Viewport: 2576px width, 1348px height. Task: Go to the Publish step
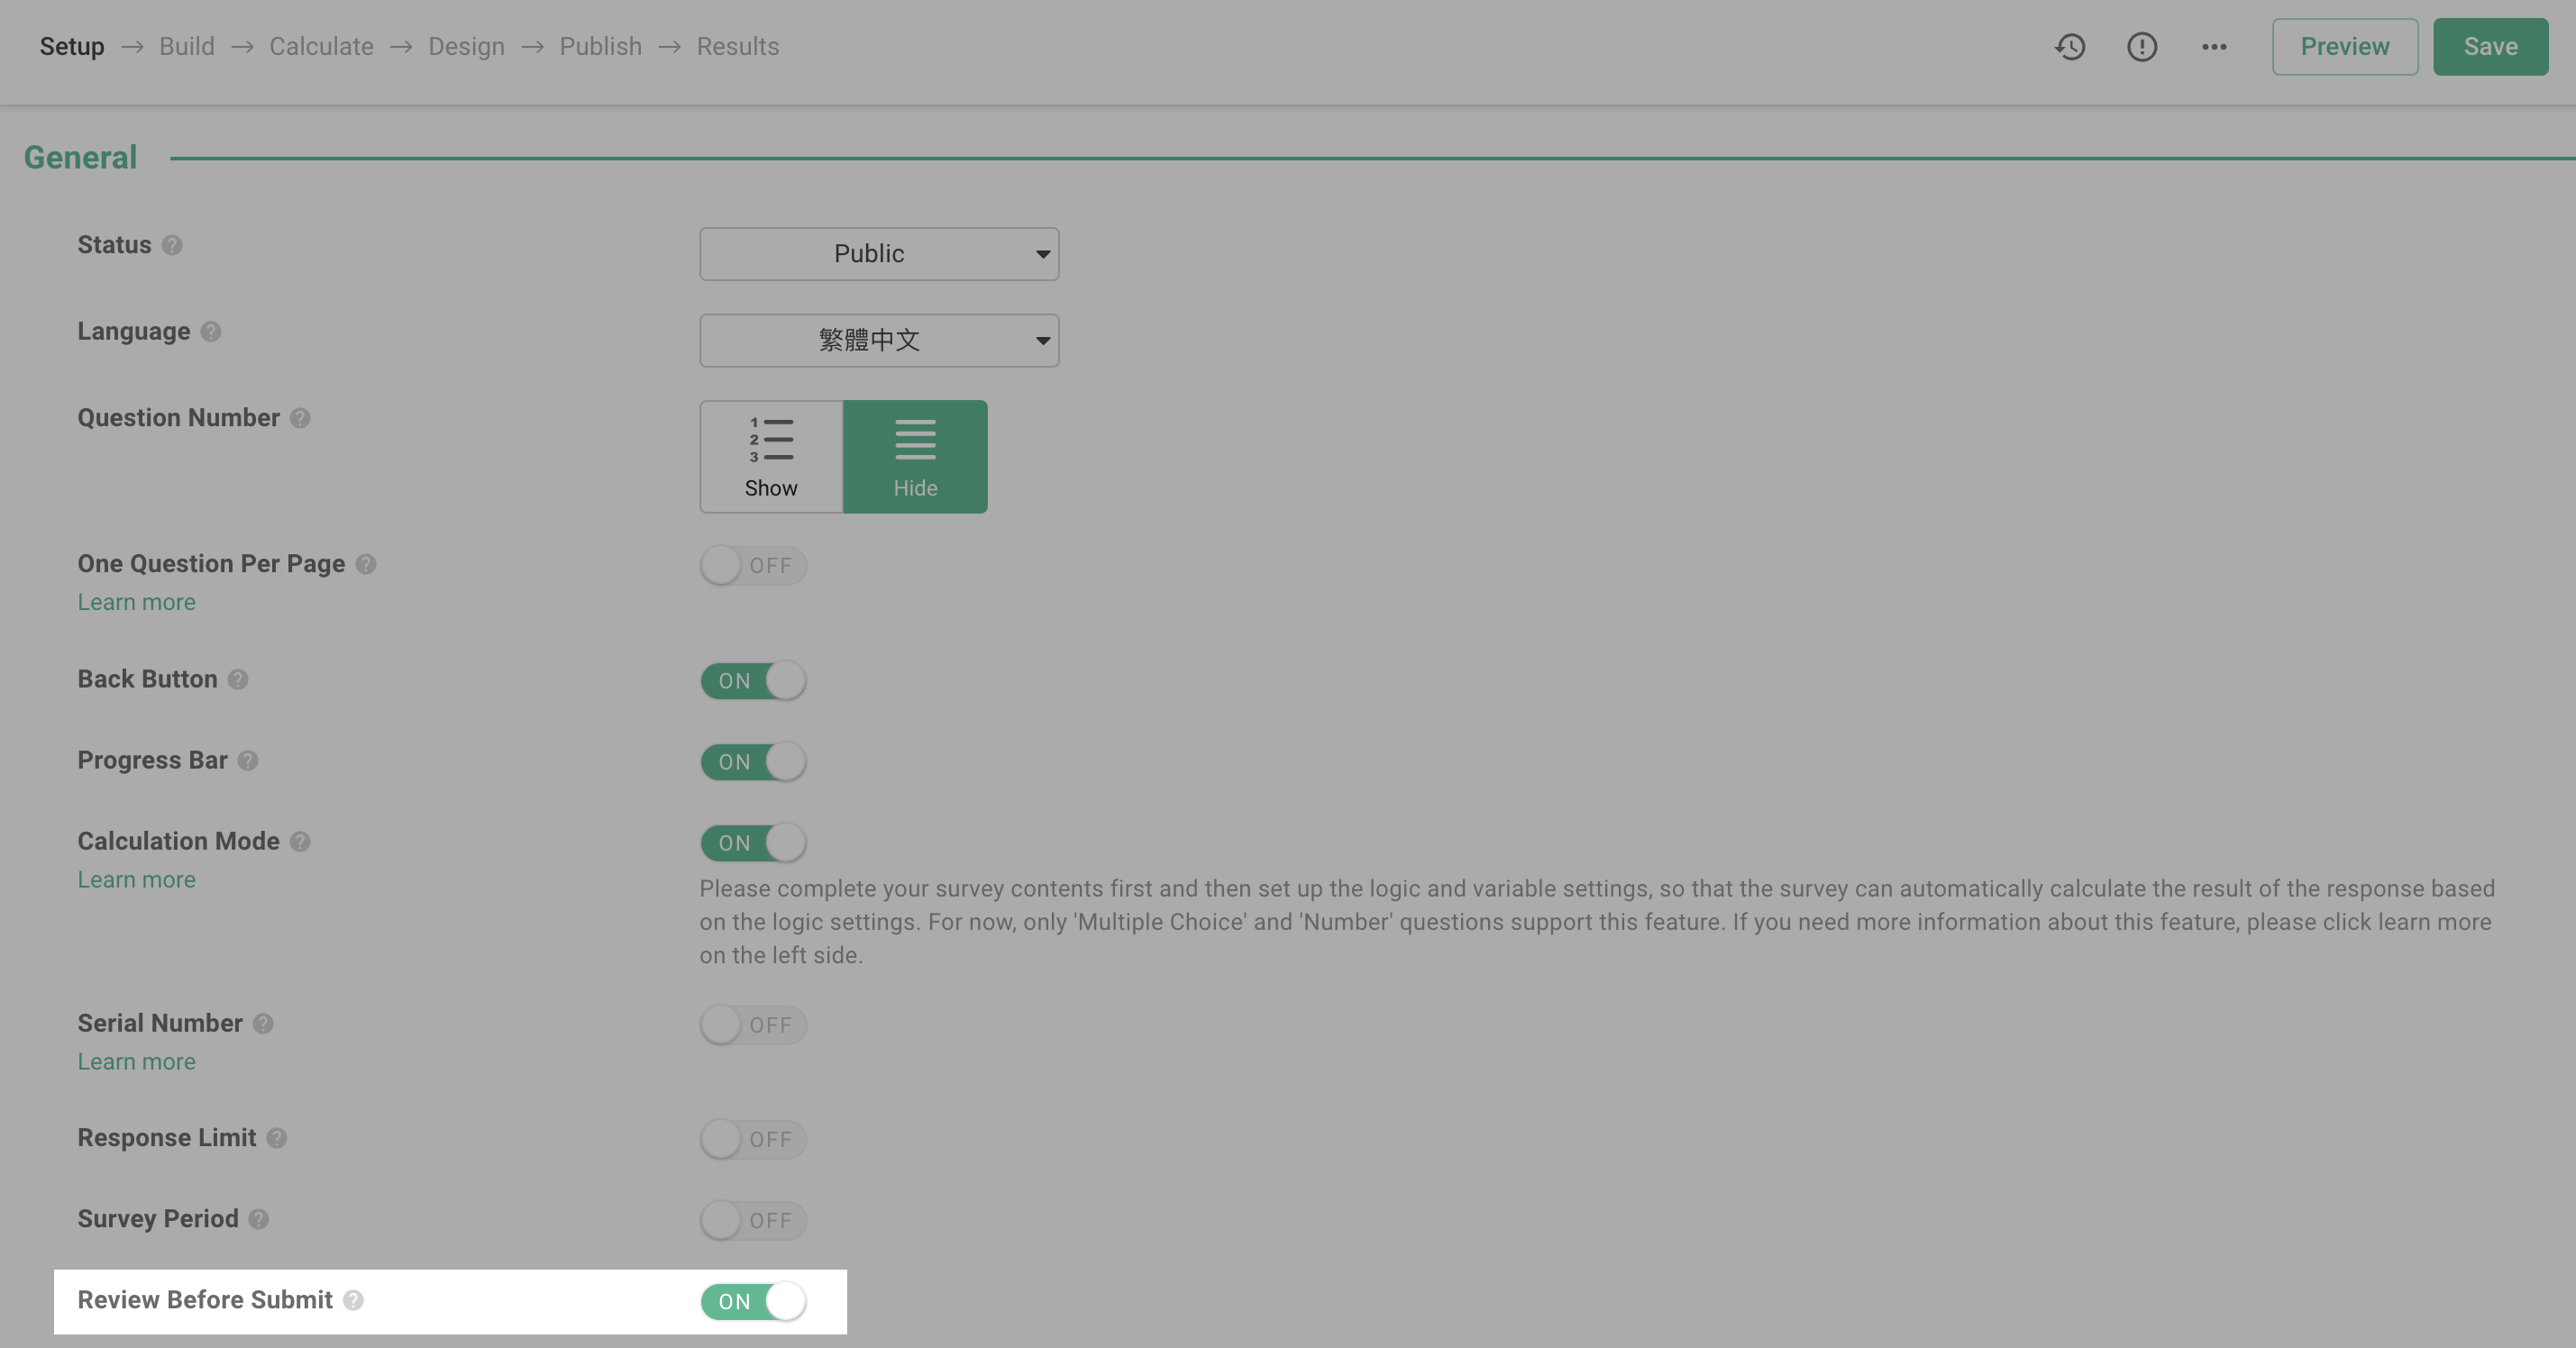[599, 46]
